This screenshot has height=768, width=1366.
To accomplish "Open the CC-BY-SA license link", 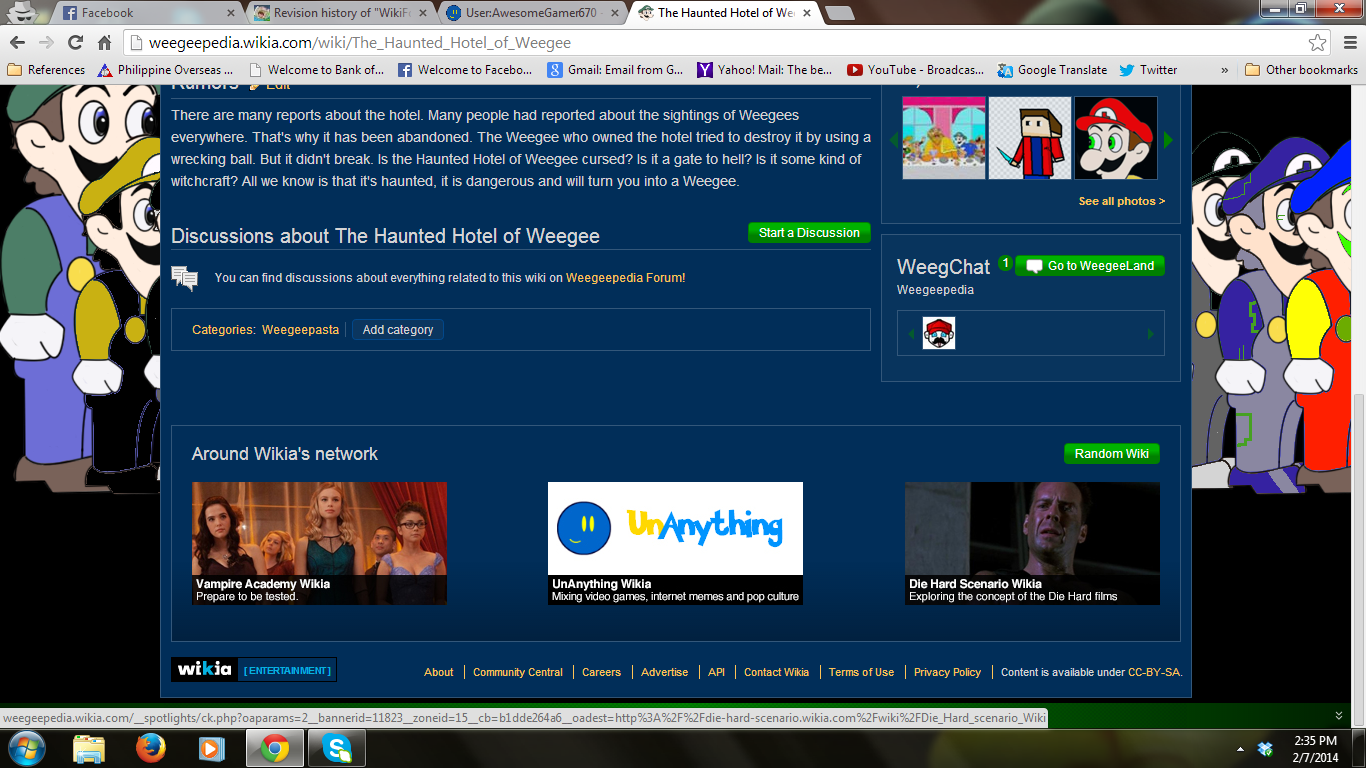I will click(x=1154, y=672).
